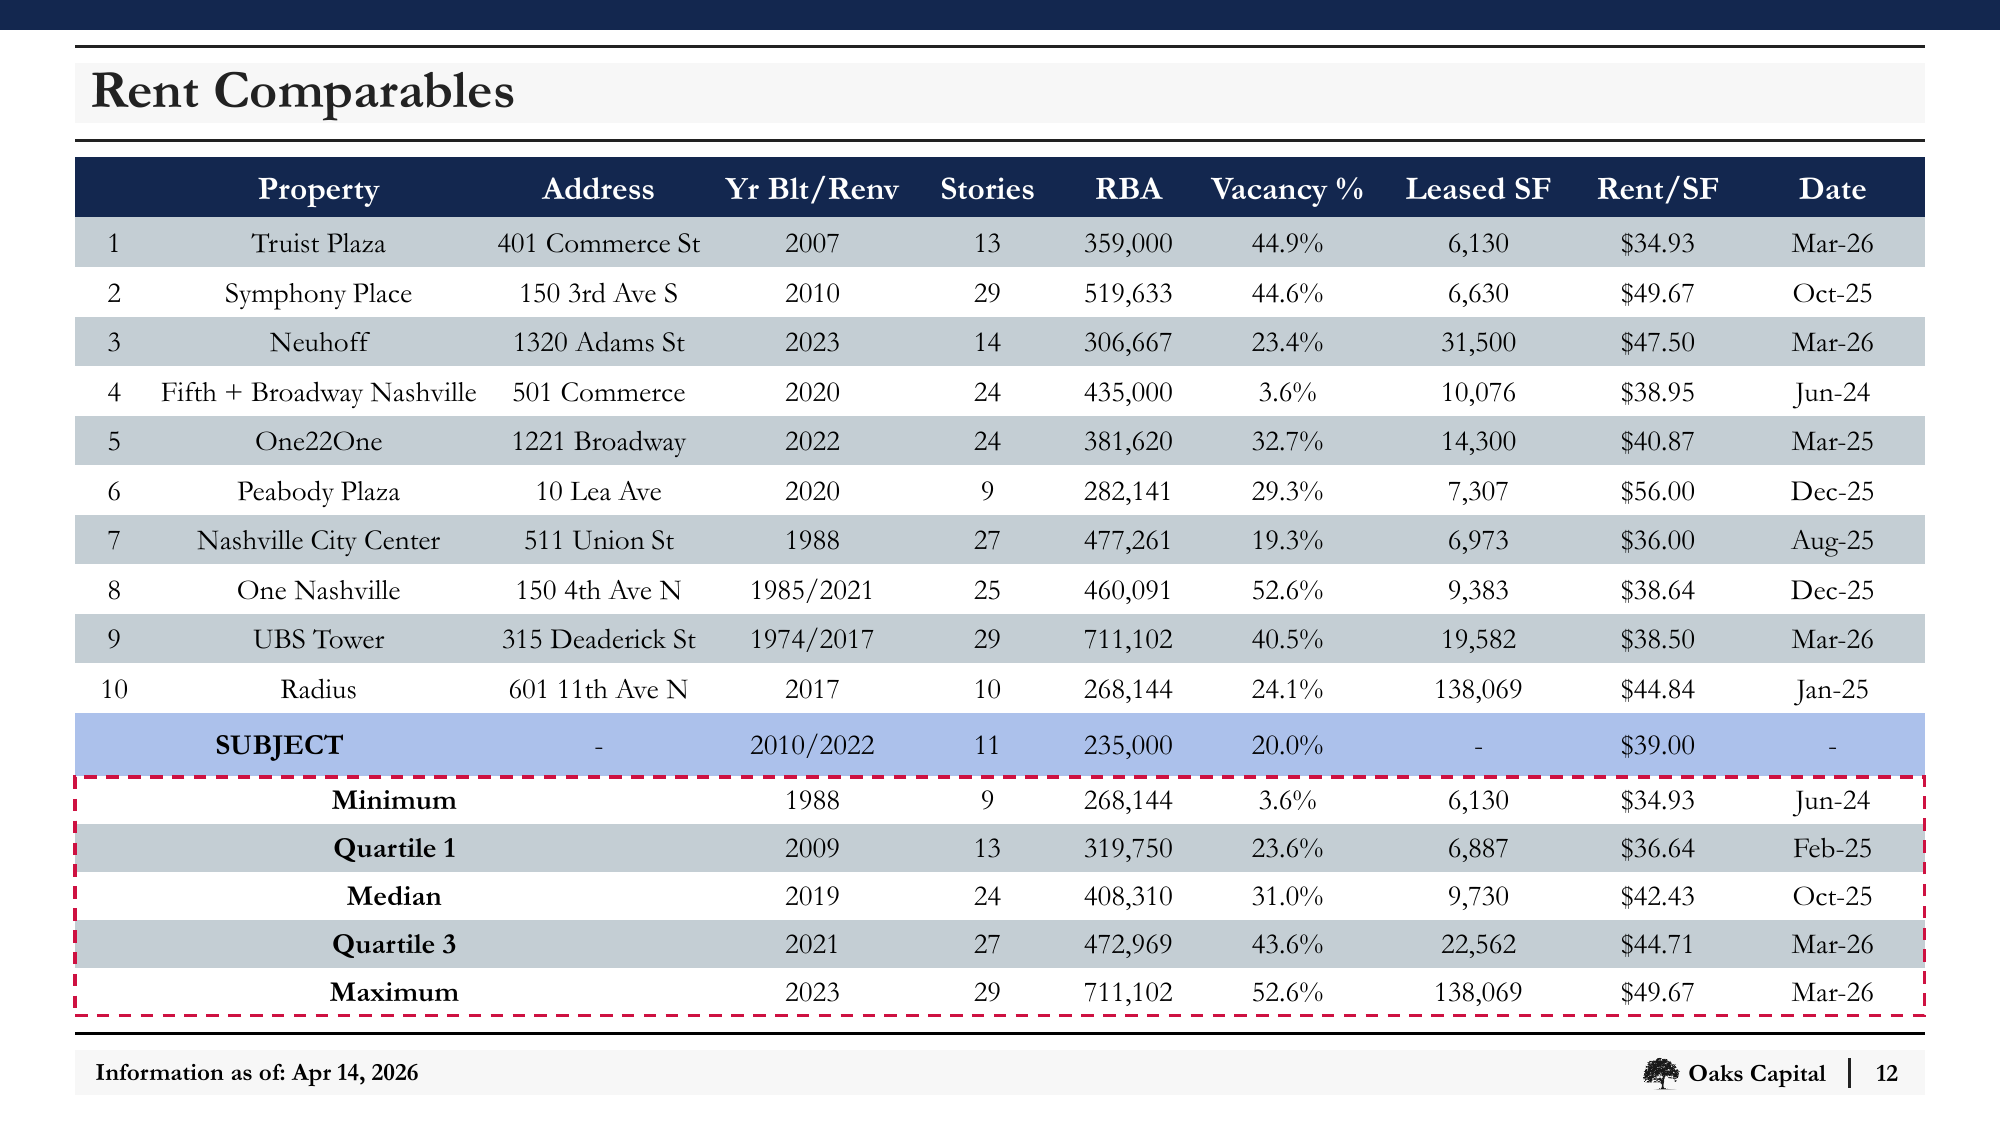
Task: Click the 'Vacancy %' column header
Action: [x=1287, y=189]
